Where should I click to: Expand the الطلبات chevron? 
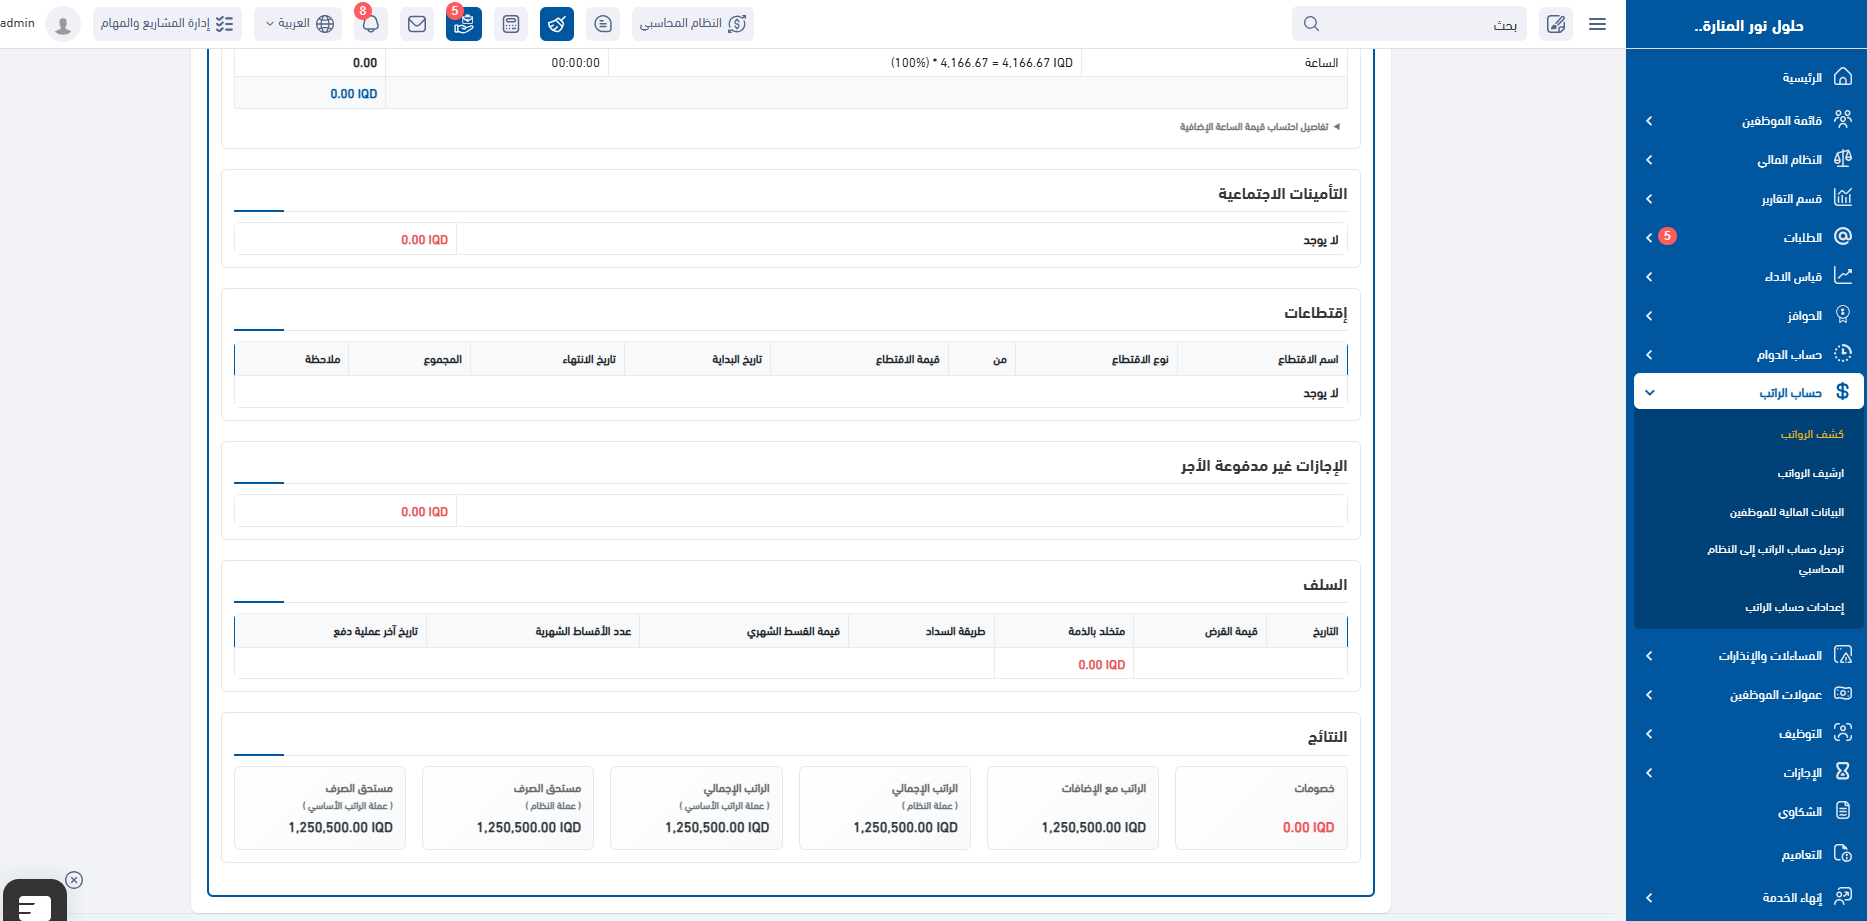(1649, 238)
